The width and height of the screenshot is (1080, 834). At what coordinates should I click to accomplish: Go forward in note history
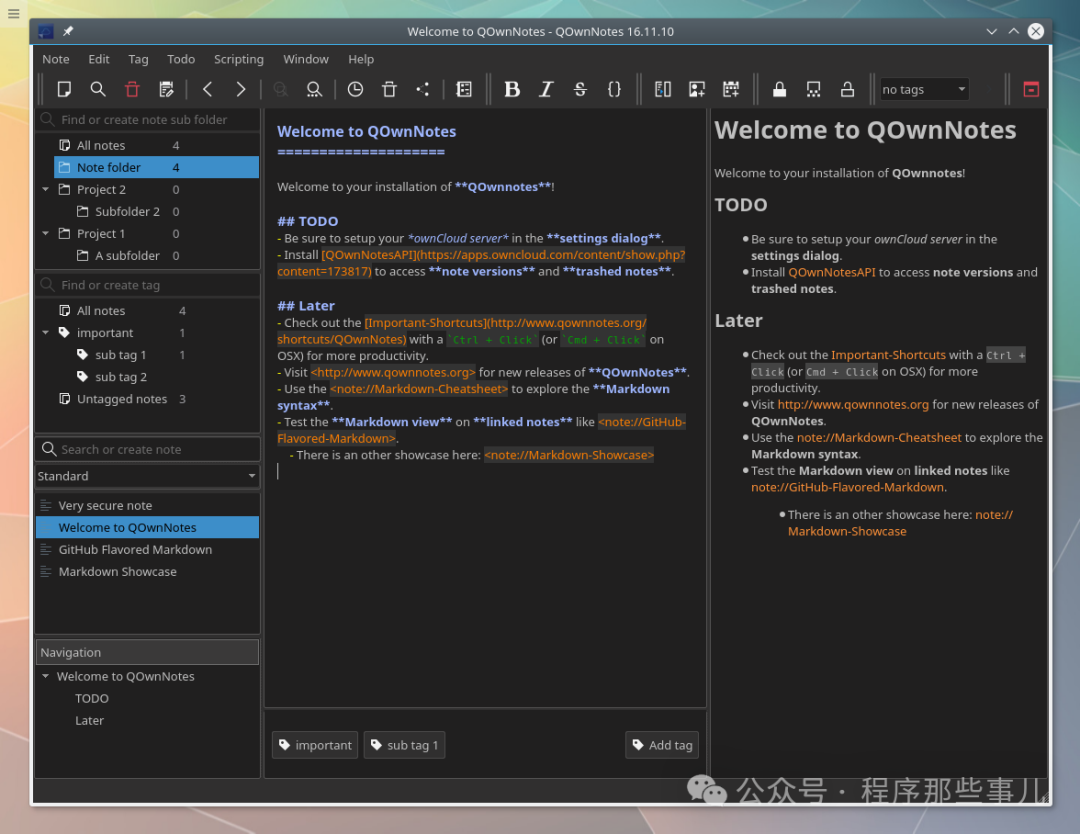240,89
